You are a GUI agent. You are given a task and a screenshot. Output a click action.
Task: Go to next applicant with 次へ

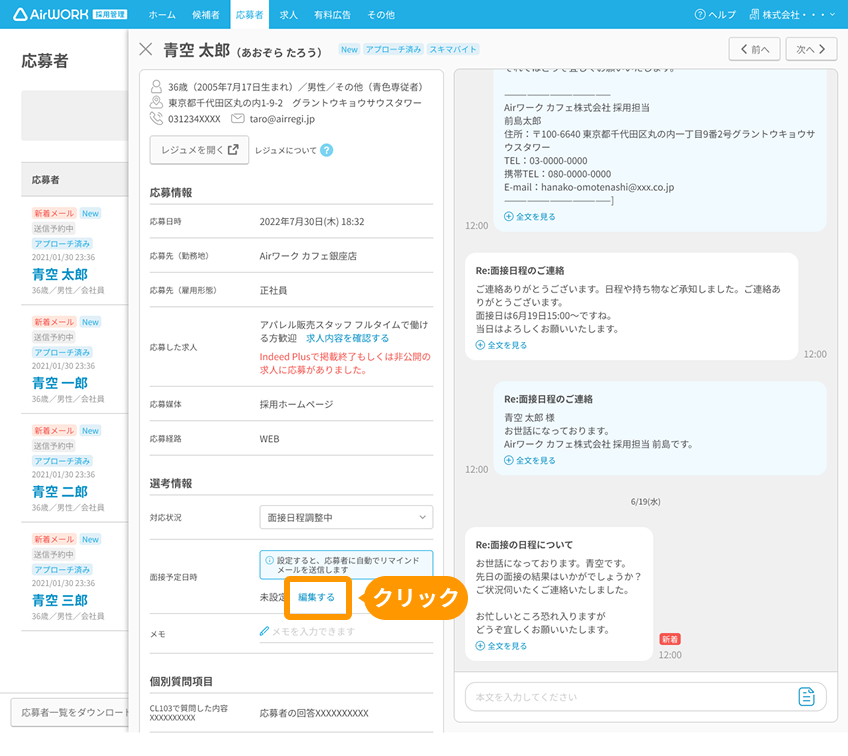pos(811,49)
